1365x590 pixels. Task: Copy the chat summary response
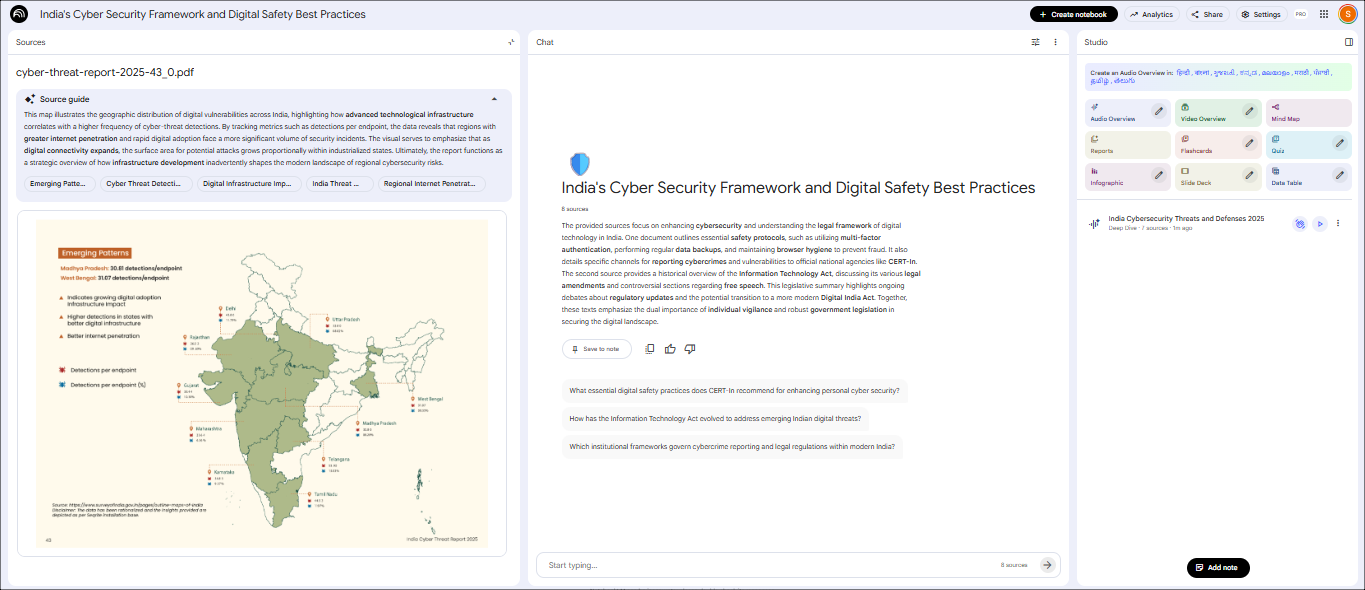coord(650,349)
